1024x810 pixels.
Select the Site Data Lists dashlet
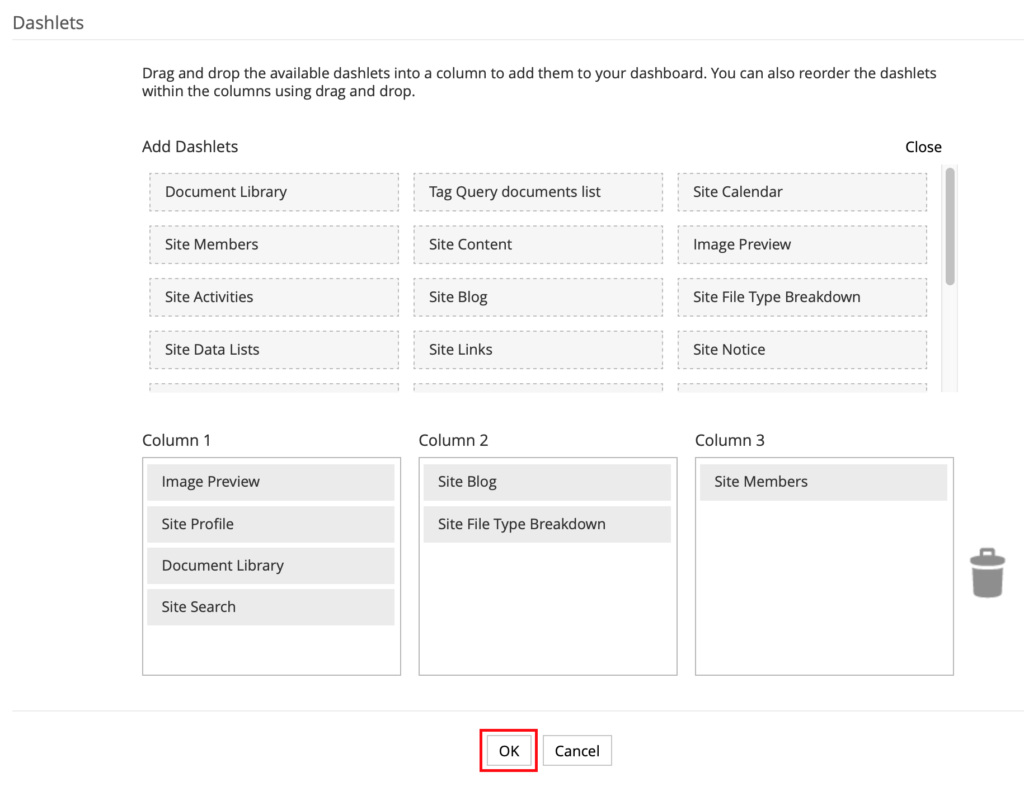(274, 350)
